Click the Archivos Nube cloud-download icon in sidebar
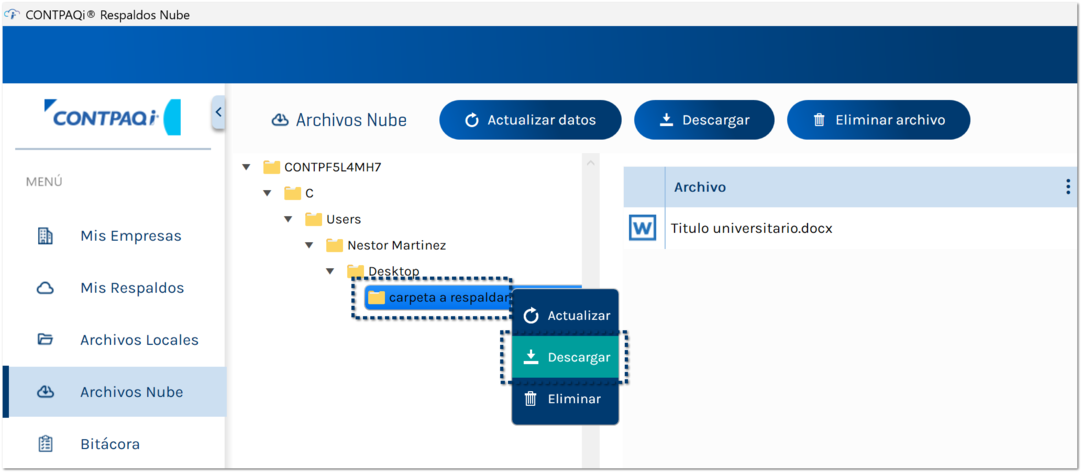Image resolution: width=1082 pixels, height=473 pixels. [x=45, y=392]
